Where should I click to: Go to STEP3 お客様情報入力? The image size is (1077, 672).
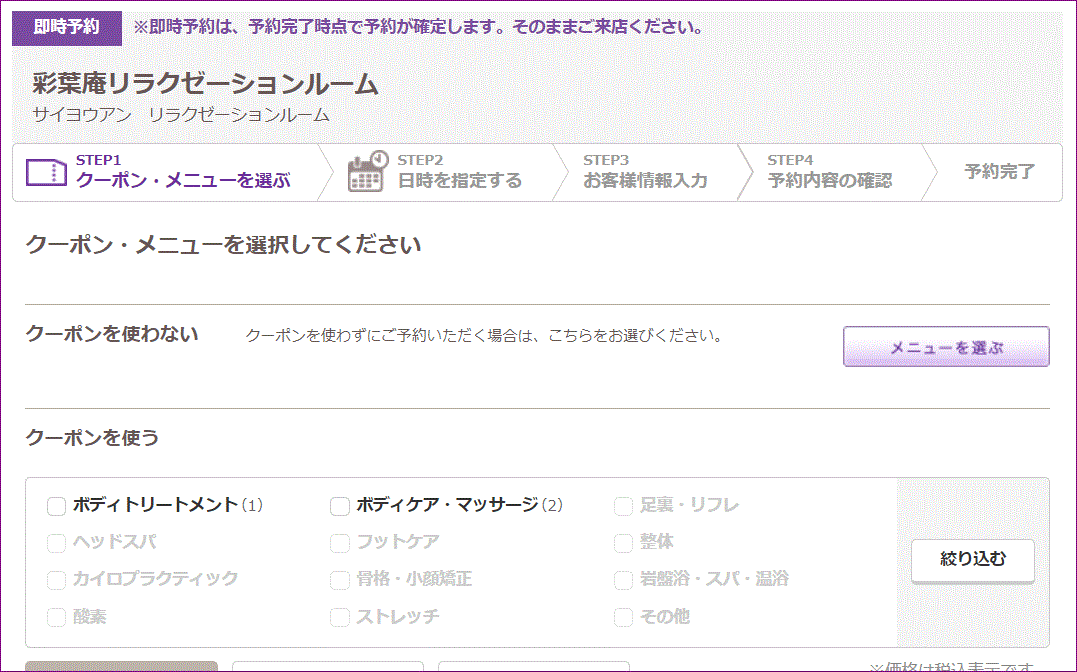(645, 172)
